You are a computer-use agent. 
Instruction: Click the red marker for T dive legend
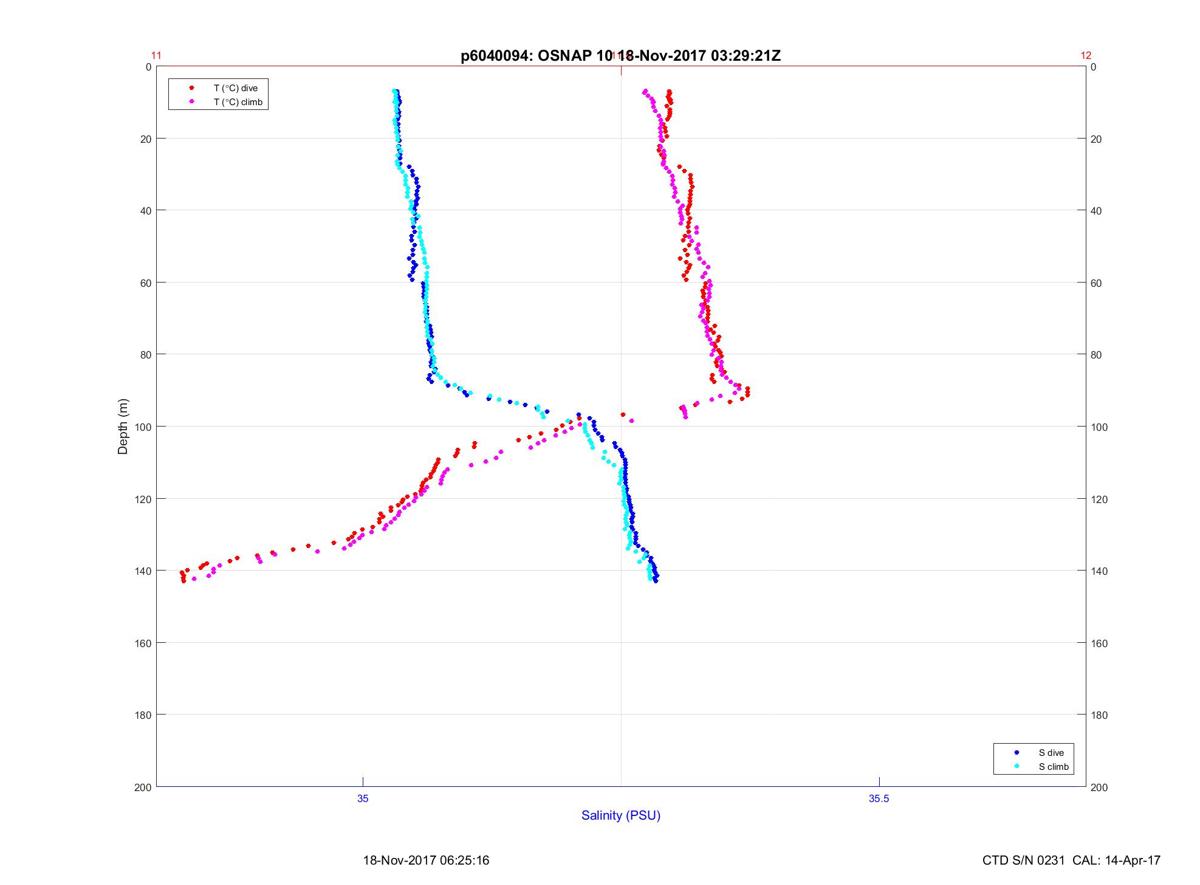point(191,88)
